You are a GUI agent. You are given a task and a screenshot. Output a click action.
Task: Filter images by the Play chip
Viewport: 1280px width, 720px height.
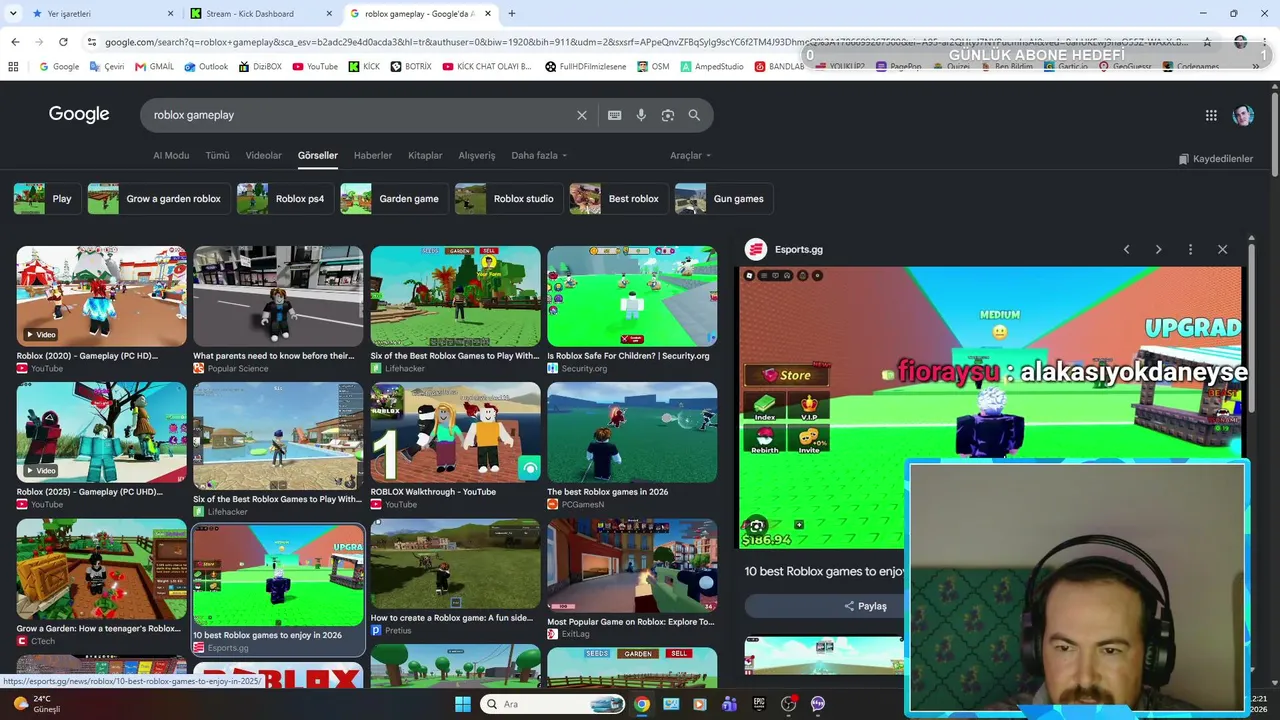pyautogui.click(x=46, y=199)
